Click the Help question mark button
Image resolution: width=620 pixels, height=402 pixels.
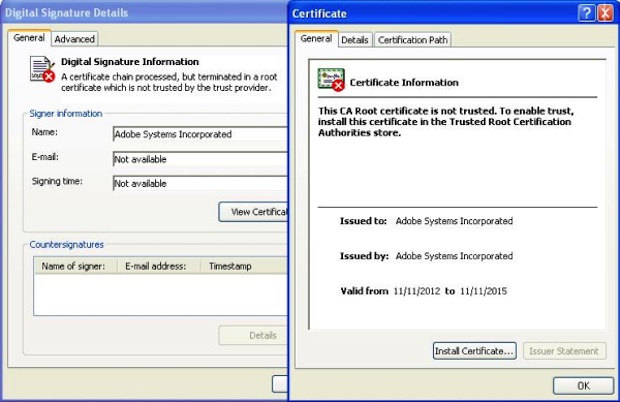click(586, 13)
